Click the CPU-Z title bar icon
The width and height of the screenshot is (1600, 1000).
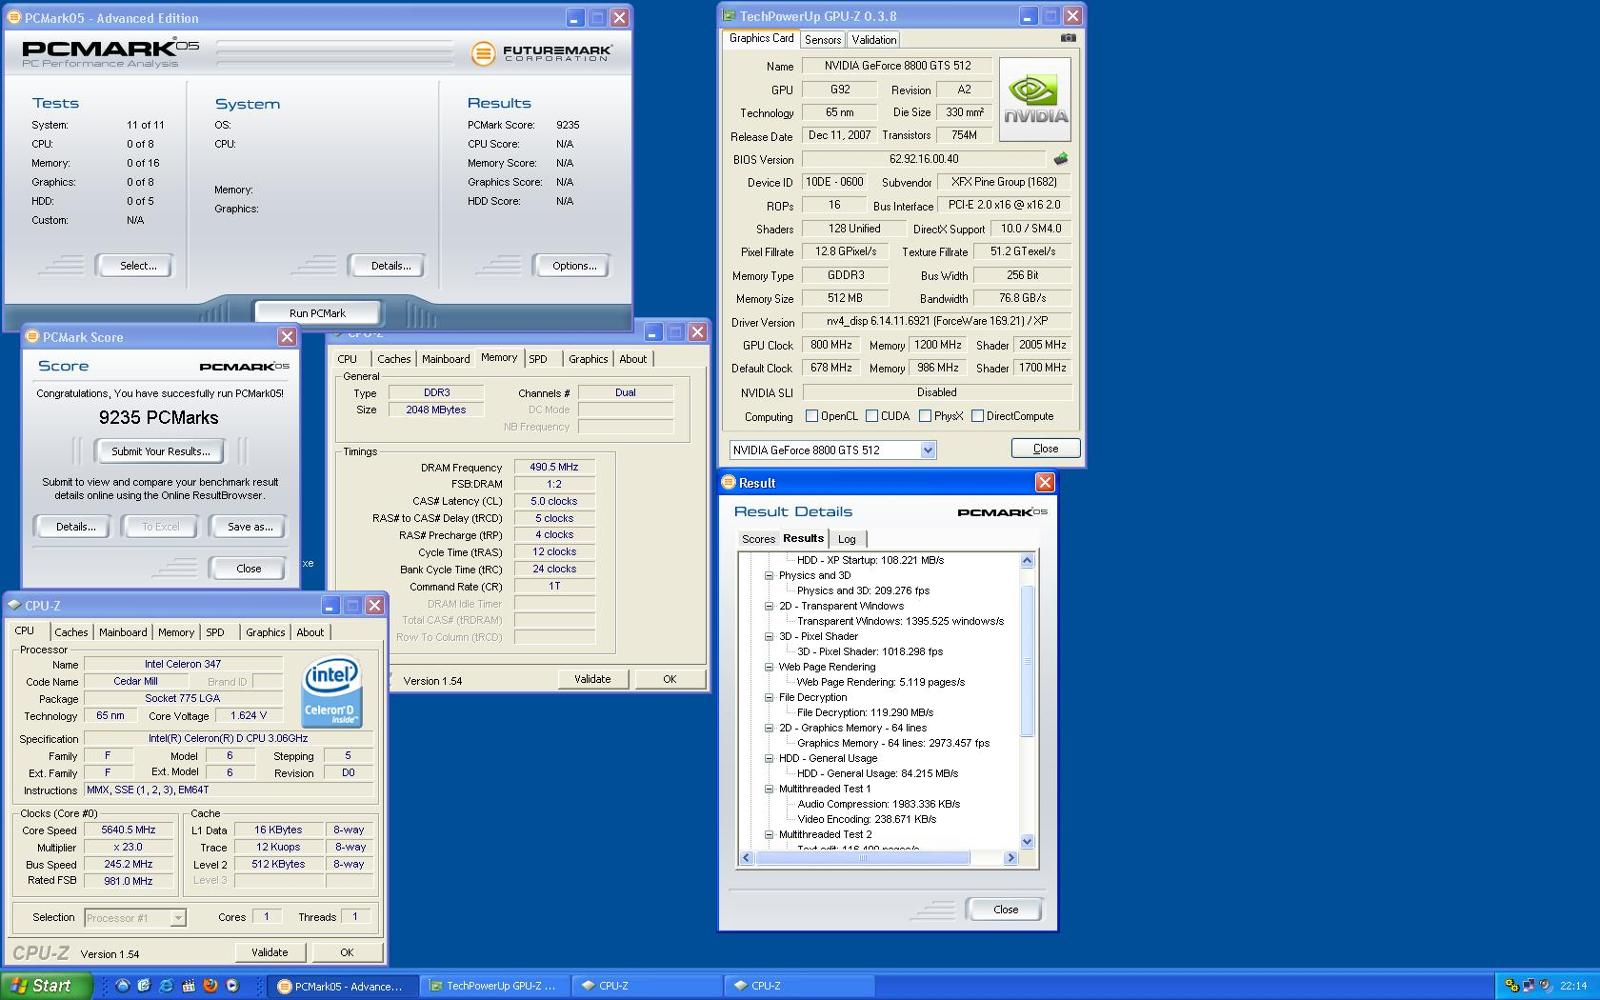[14, 605]
